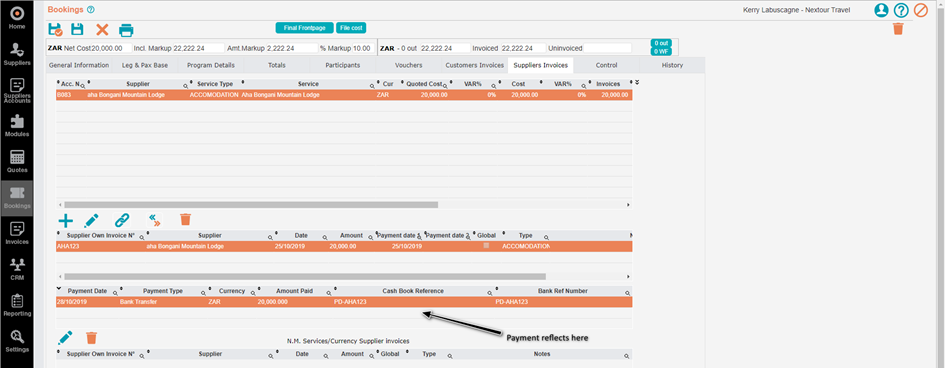Viewport: 945px width, 368px height.
Task: Click the double-arrows transfer icon
Action: coord(154,220)
